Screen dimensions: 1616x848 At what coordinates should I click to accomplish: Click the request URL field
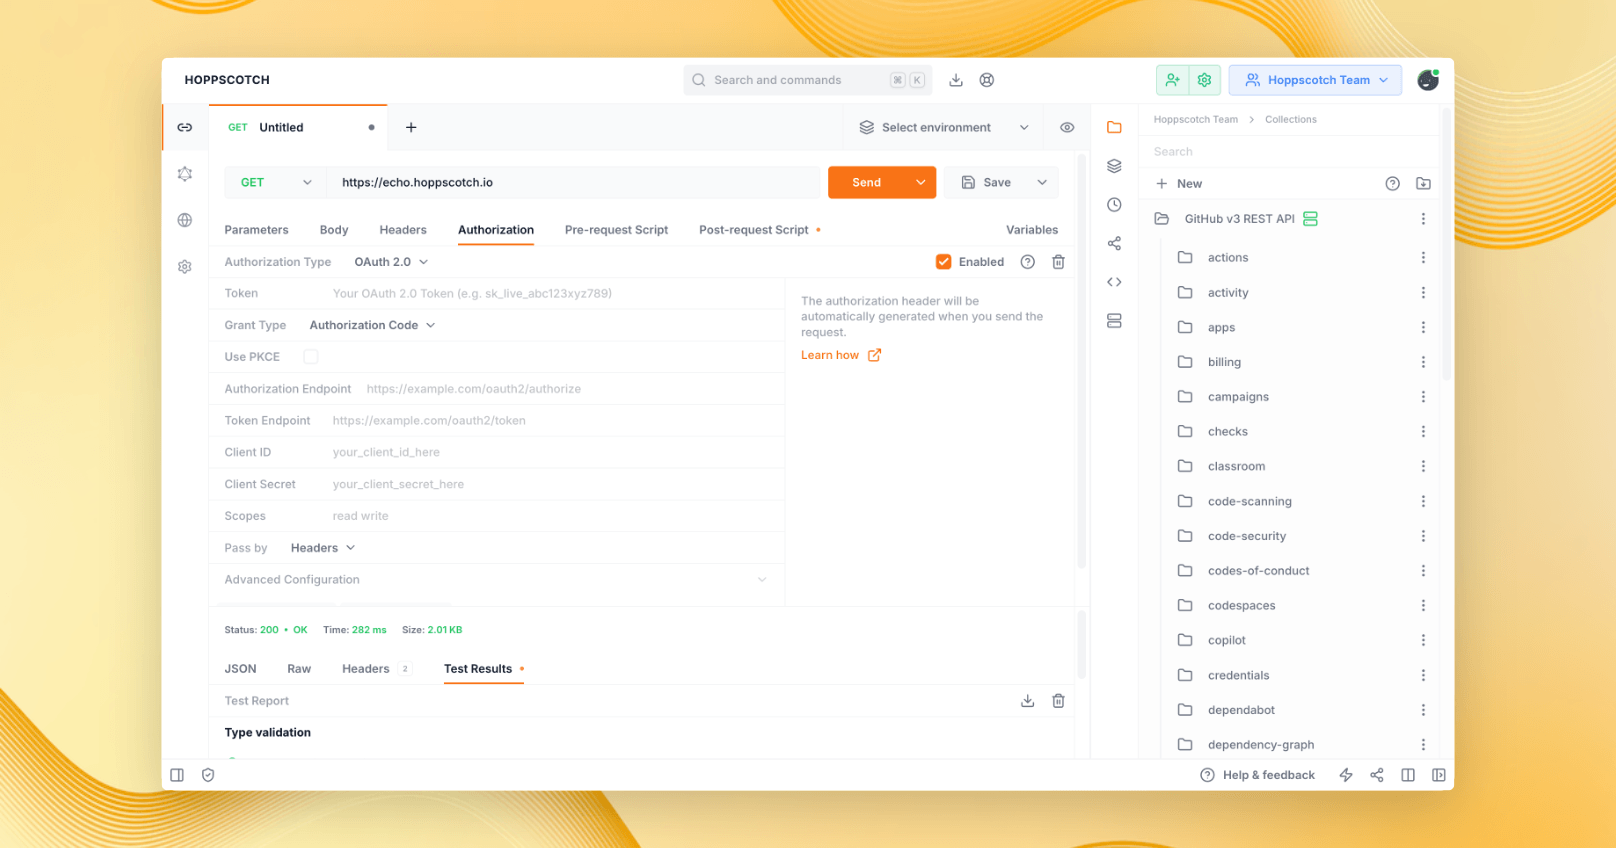573,182
